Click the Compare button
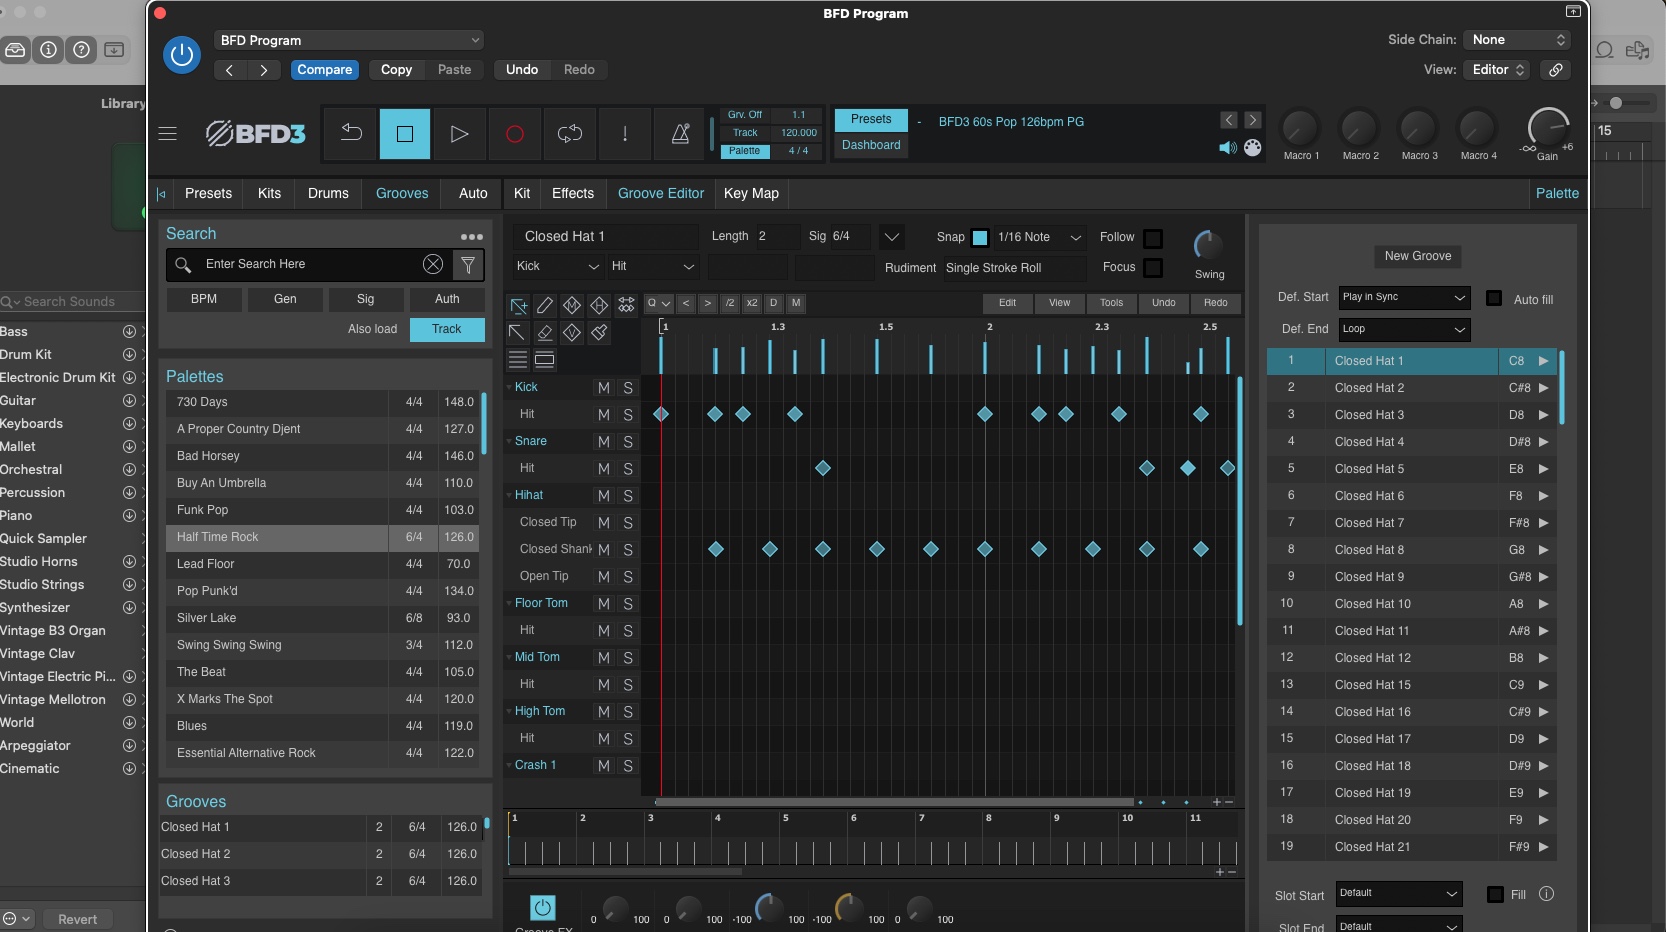This screenshot has width=1666, height=932. point(325,70)
